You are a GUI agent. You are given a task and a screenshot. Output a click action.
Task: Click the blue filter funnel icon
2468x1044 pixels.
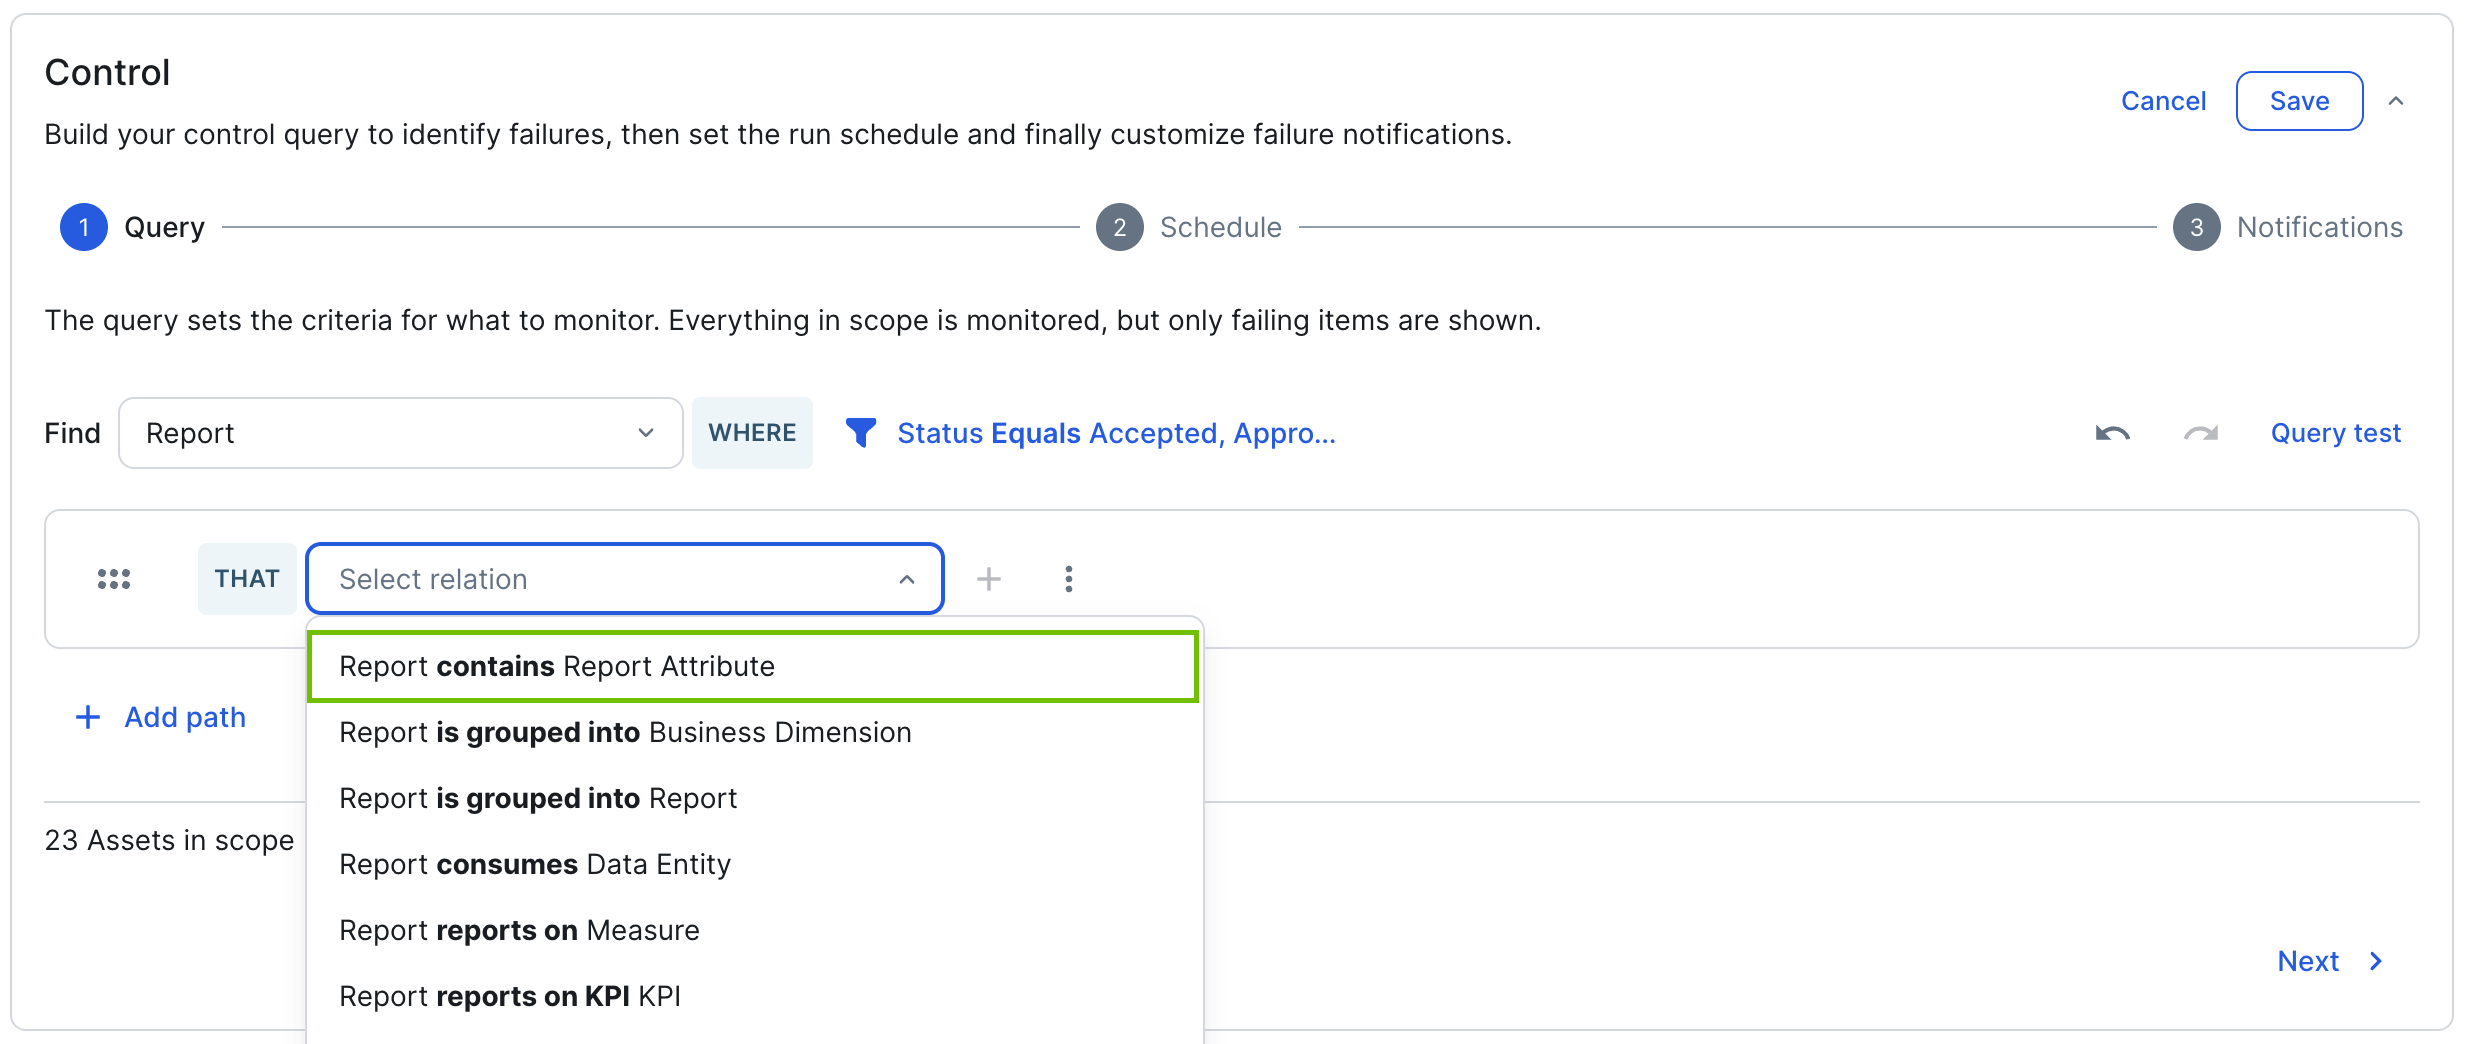(860, 433)
